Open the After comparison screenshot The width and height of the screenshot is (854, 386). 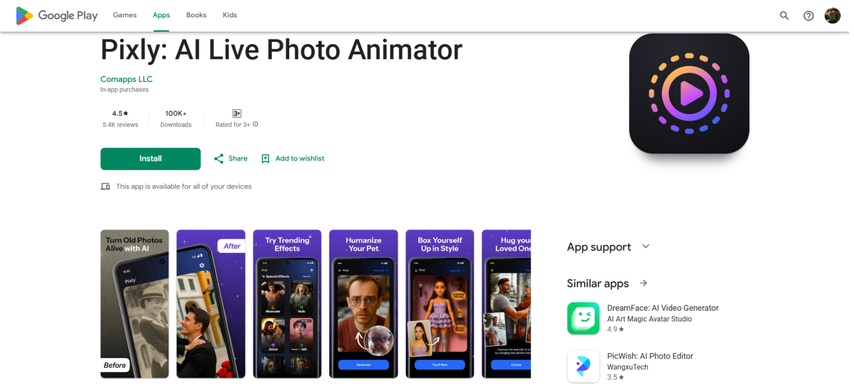[x=211, y=304]
